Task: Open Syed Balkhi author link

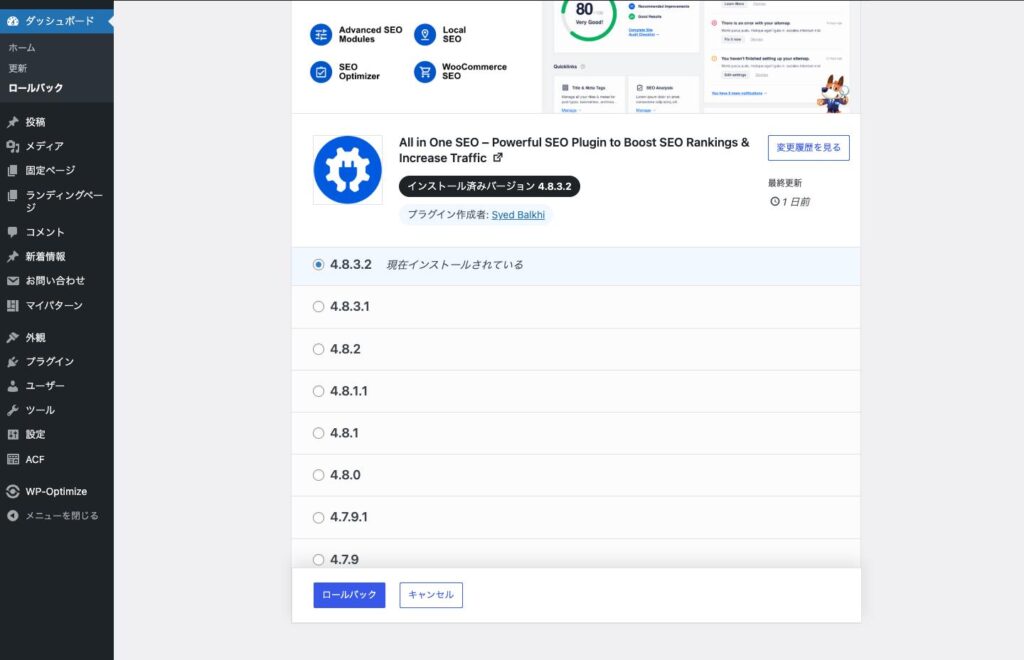Action: (518, 215)
